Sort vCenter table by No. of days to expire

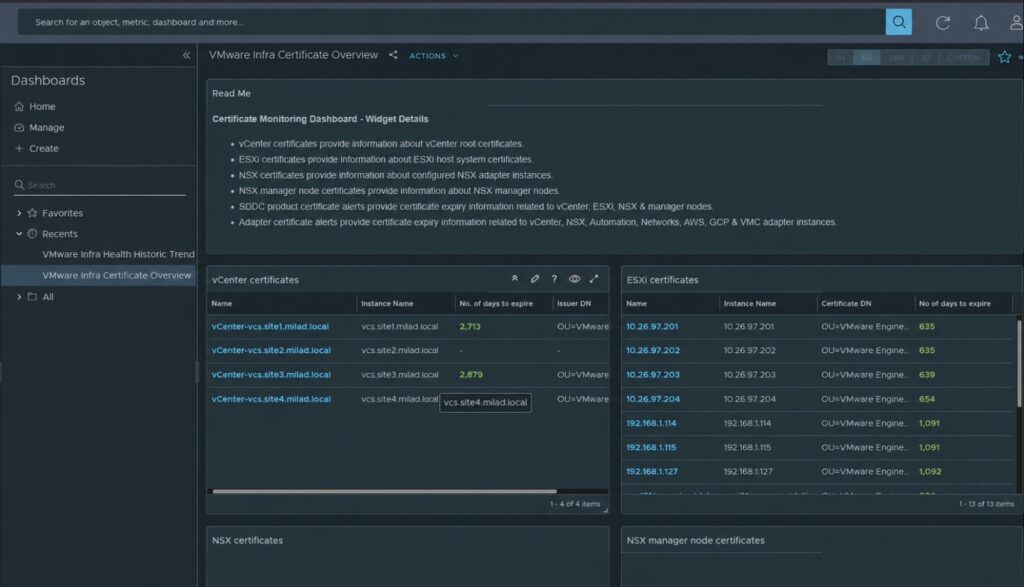pyautogui.click(x=496, y=304)
